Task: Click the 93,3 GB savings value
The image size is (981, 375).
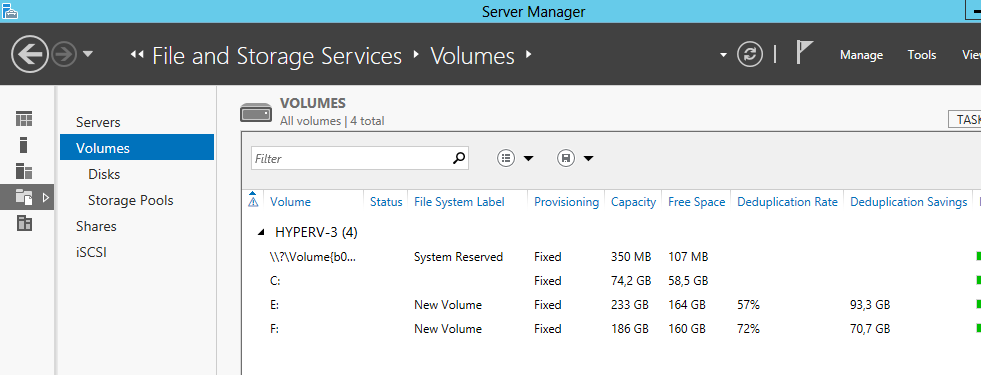Action: click(870, 305)
